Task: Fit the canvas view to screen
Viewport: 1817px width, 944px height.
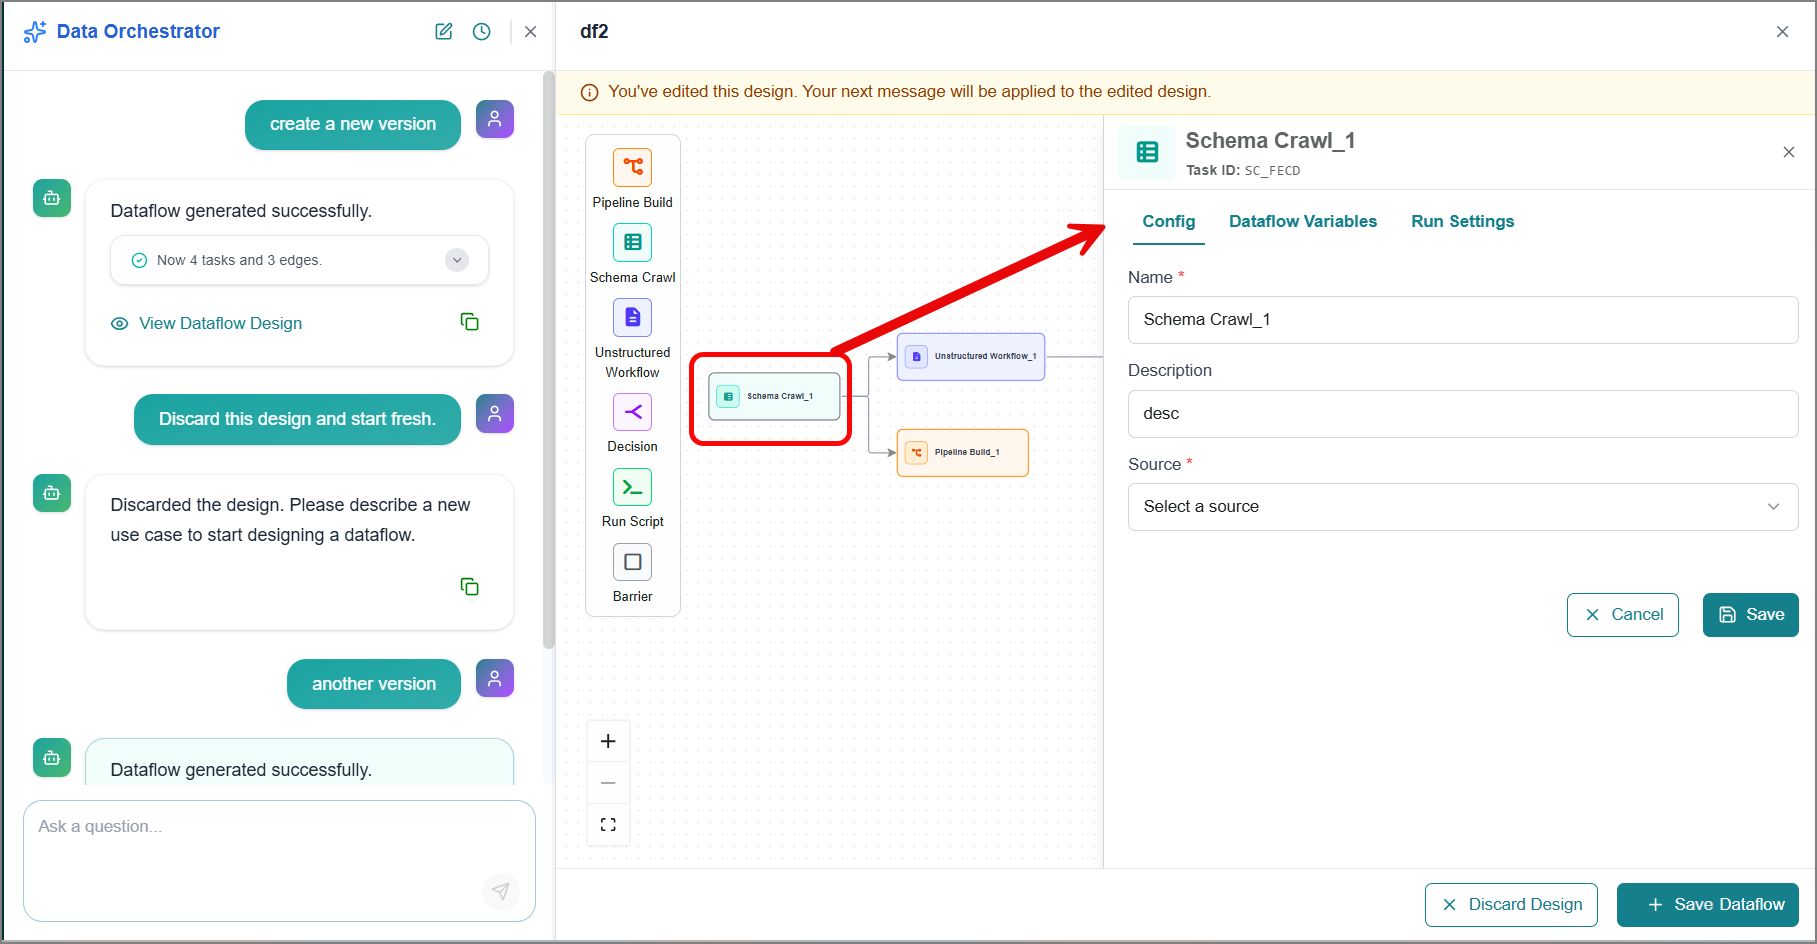Action: (608, 825)
